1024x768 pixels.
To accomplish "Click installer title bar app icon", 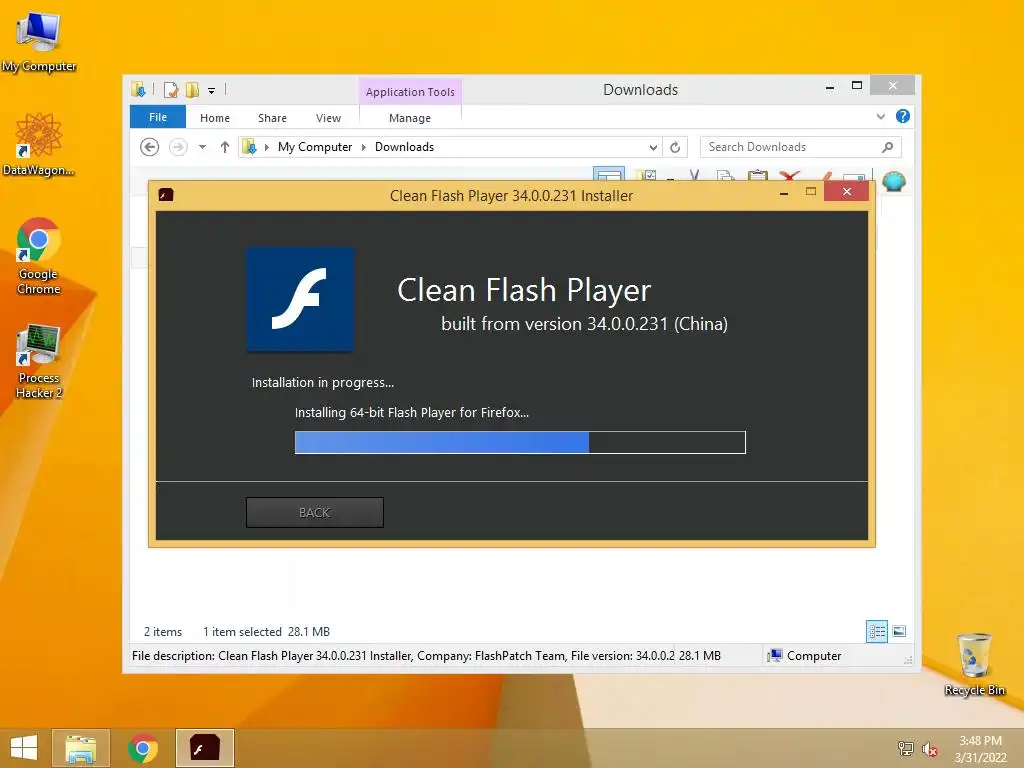I will point(166,195).
